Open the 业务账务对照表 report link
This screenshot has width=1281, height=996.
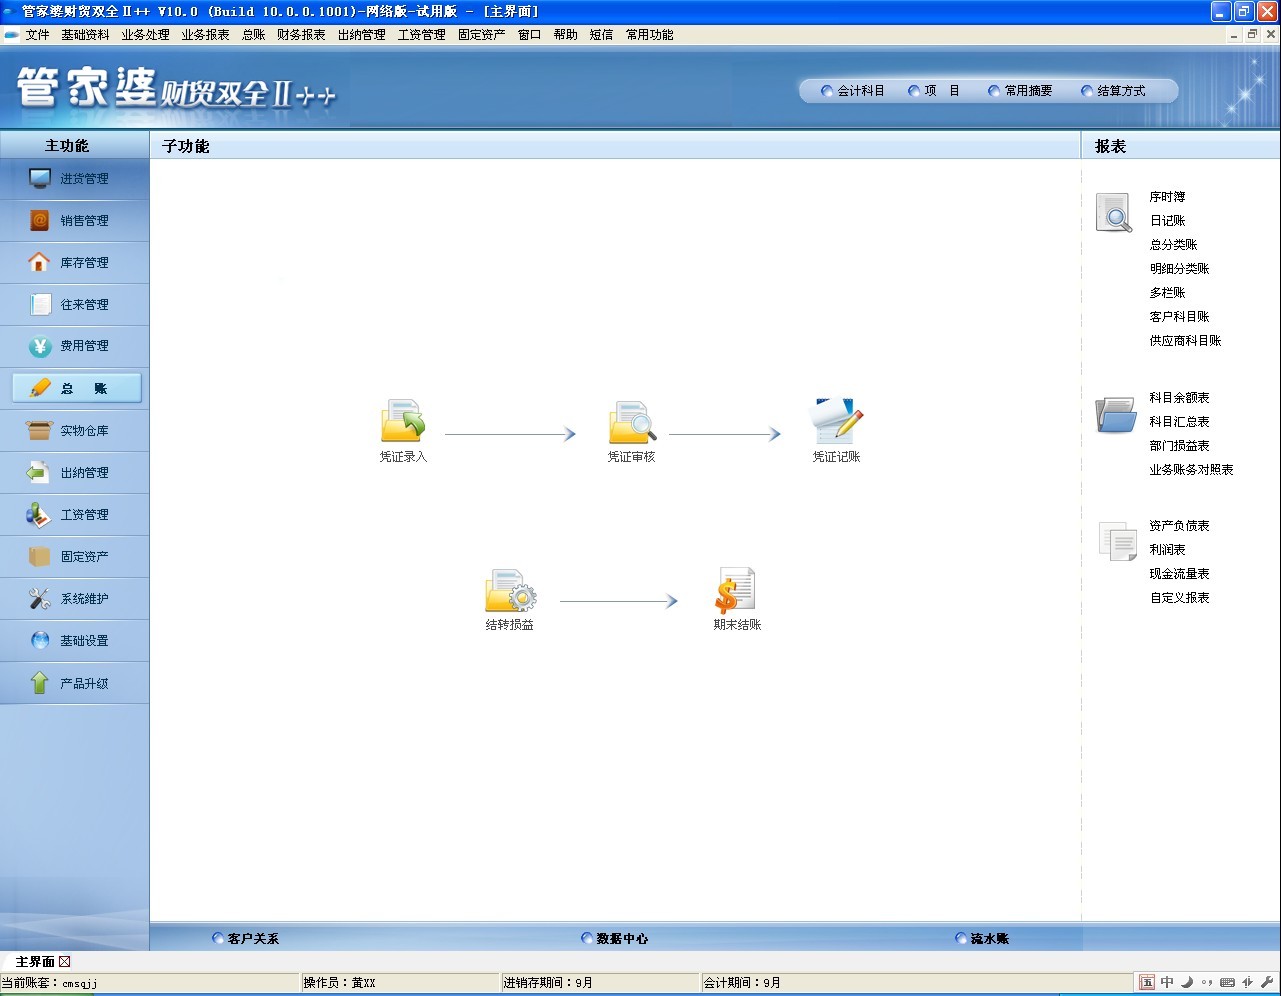1191,470
